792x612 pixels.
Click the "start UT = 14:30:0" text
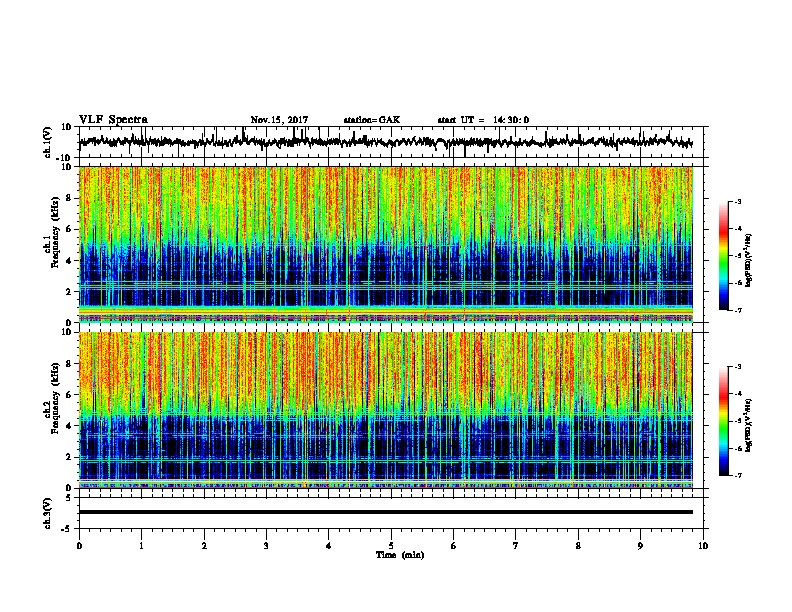pyautogui.click(x=483, y=120)
